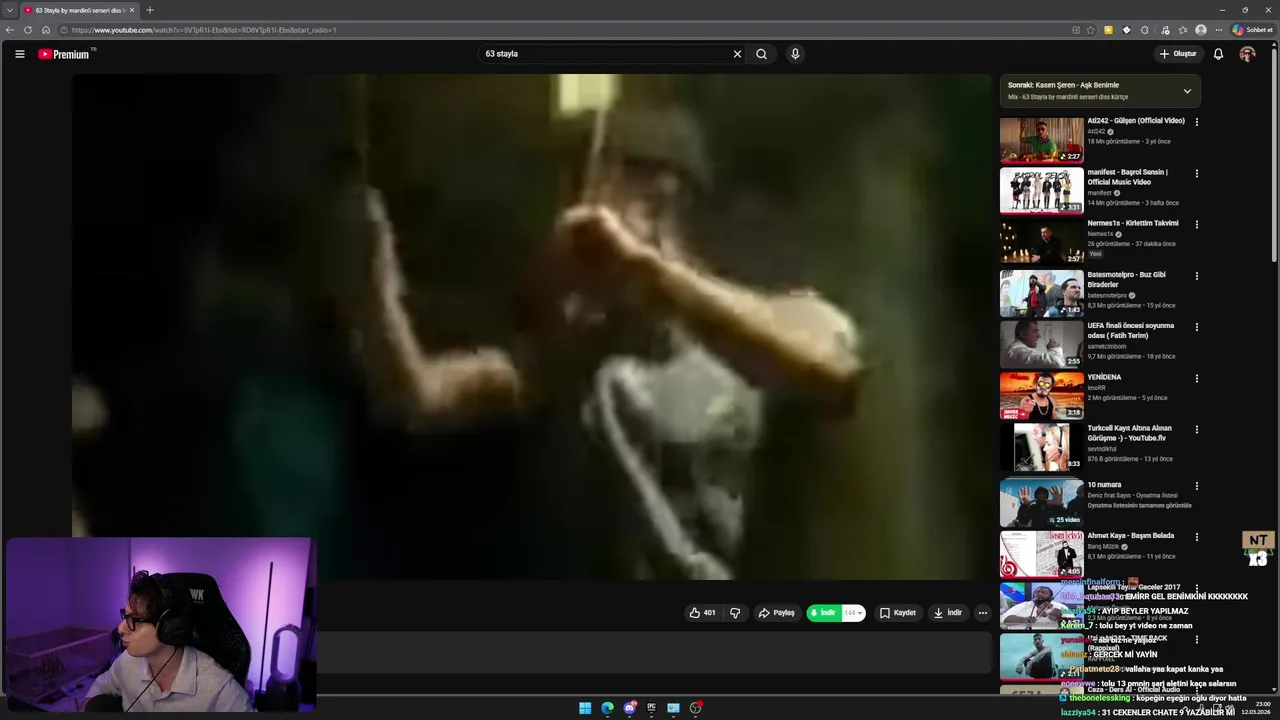This screenshot has width=1280, height=720.
Task: Click into the '63 stayla' search field
Action: pyautogui.click(x=604, y=54)
